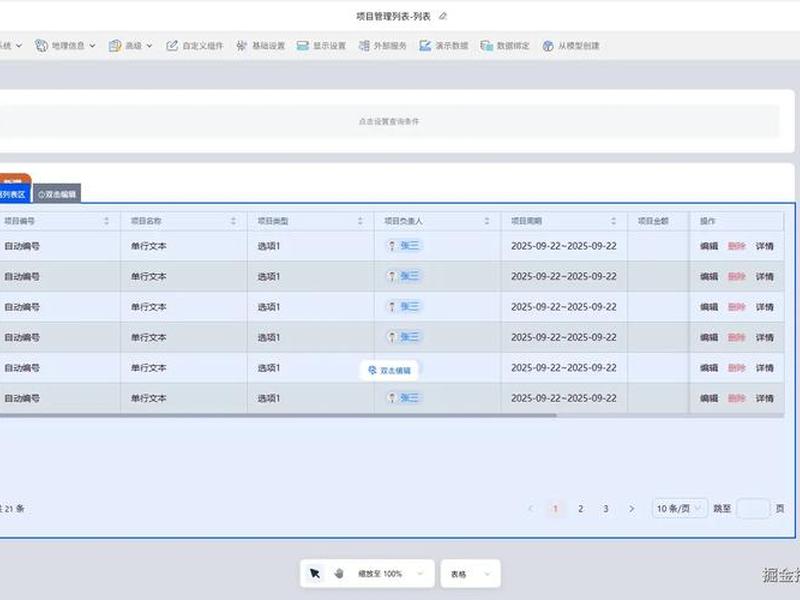Open the 10 条/页 page size dropdown
This screenshot has width=800, height=600.
(680, 509)
